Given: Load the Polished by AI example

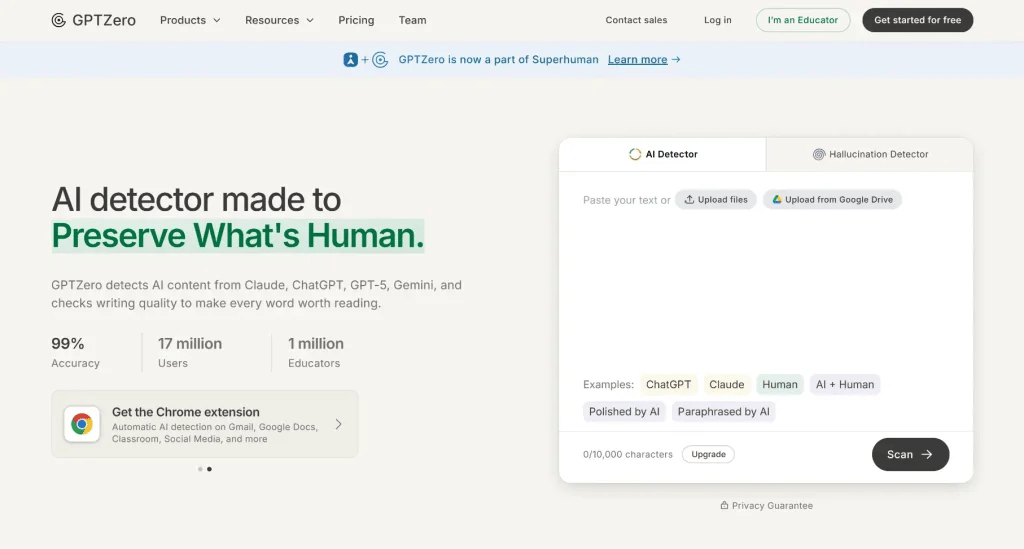Looking at the screenshot, I should (624, 412).
